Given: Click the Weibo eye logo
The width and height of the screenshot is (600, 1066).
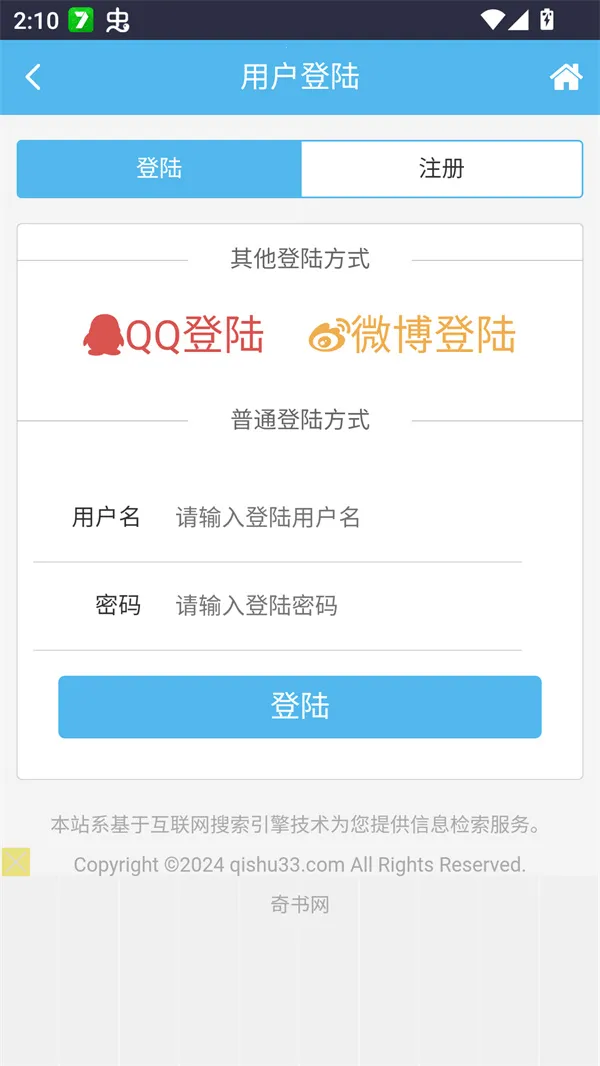Looking at the screenshot, I should (x=328, y=336).
